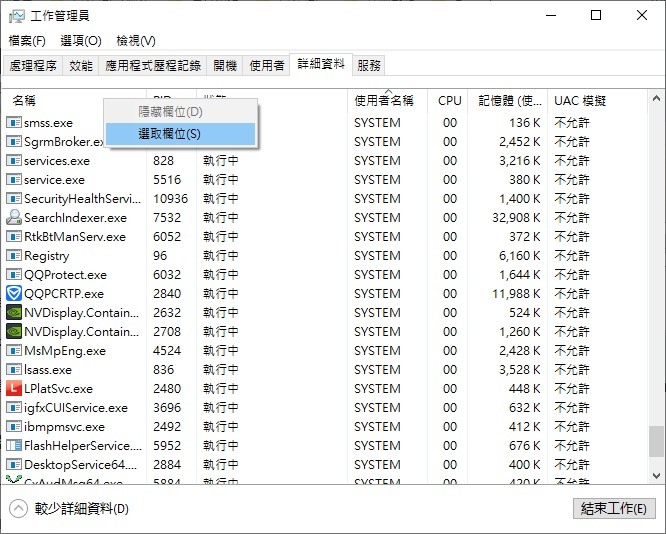Image resolution: width=666 pixels, height=534 pixels.
Task: Click the FlashHelperService process icon
Action: [x=14, y=445]
